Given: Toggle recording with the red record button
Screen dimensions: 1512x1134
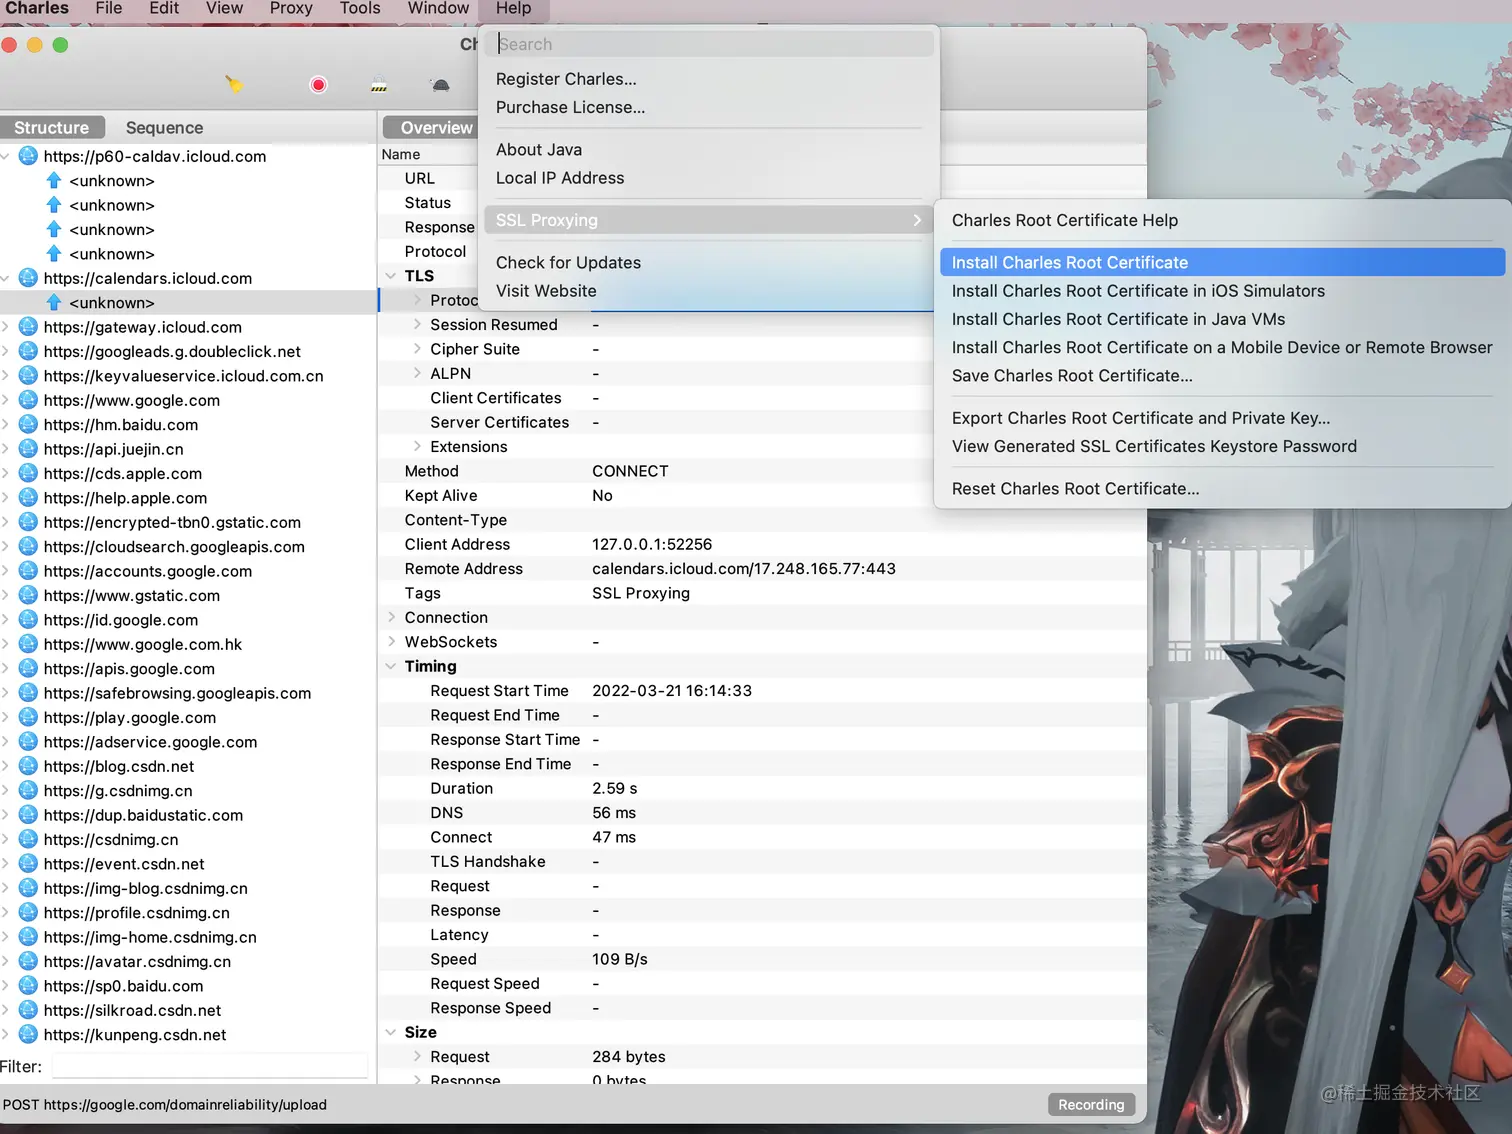Looking at the screenshot, I should pos(318,85).
